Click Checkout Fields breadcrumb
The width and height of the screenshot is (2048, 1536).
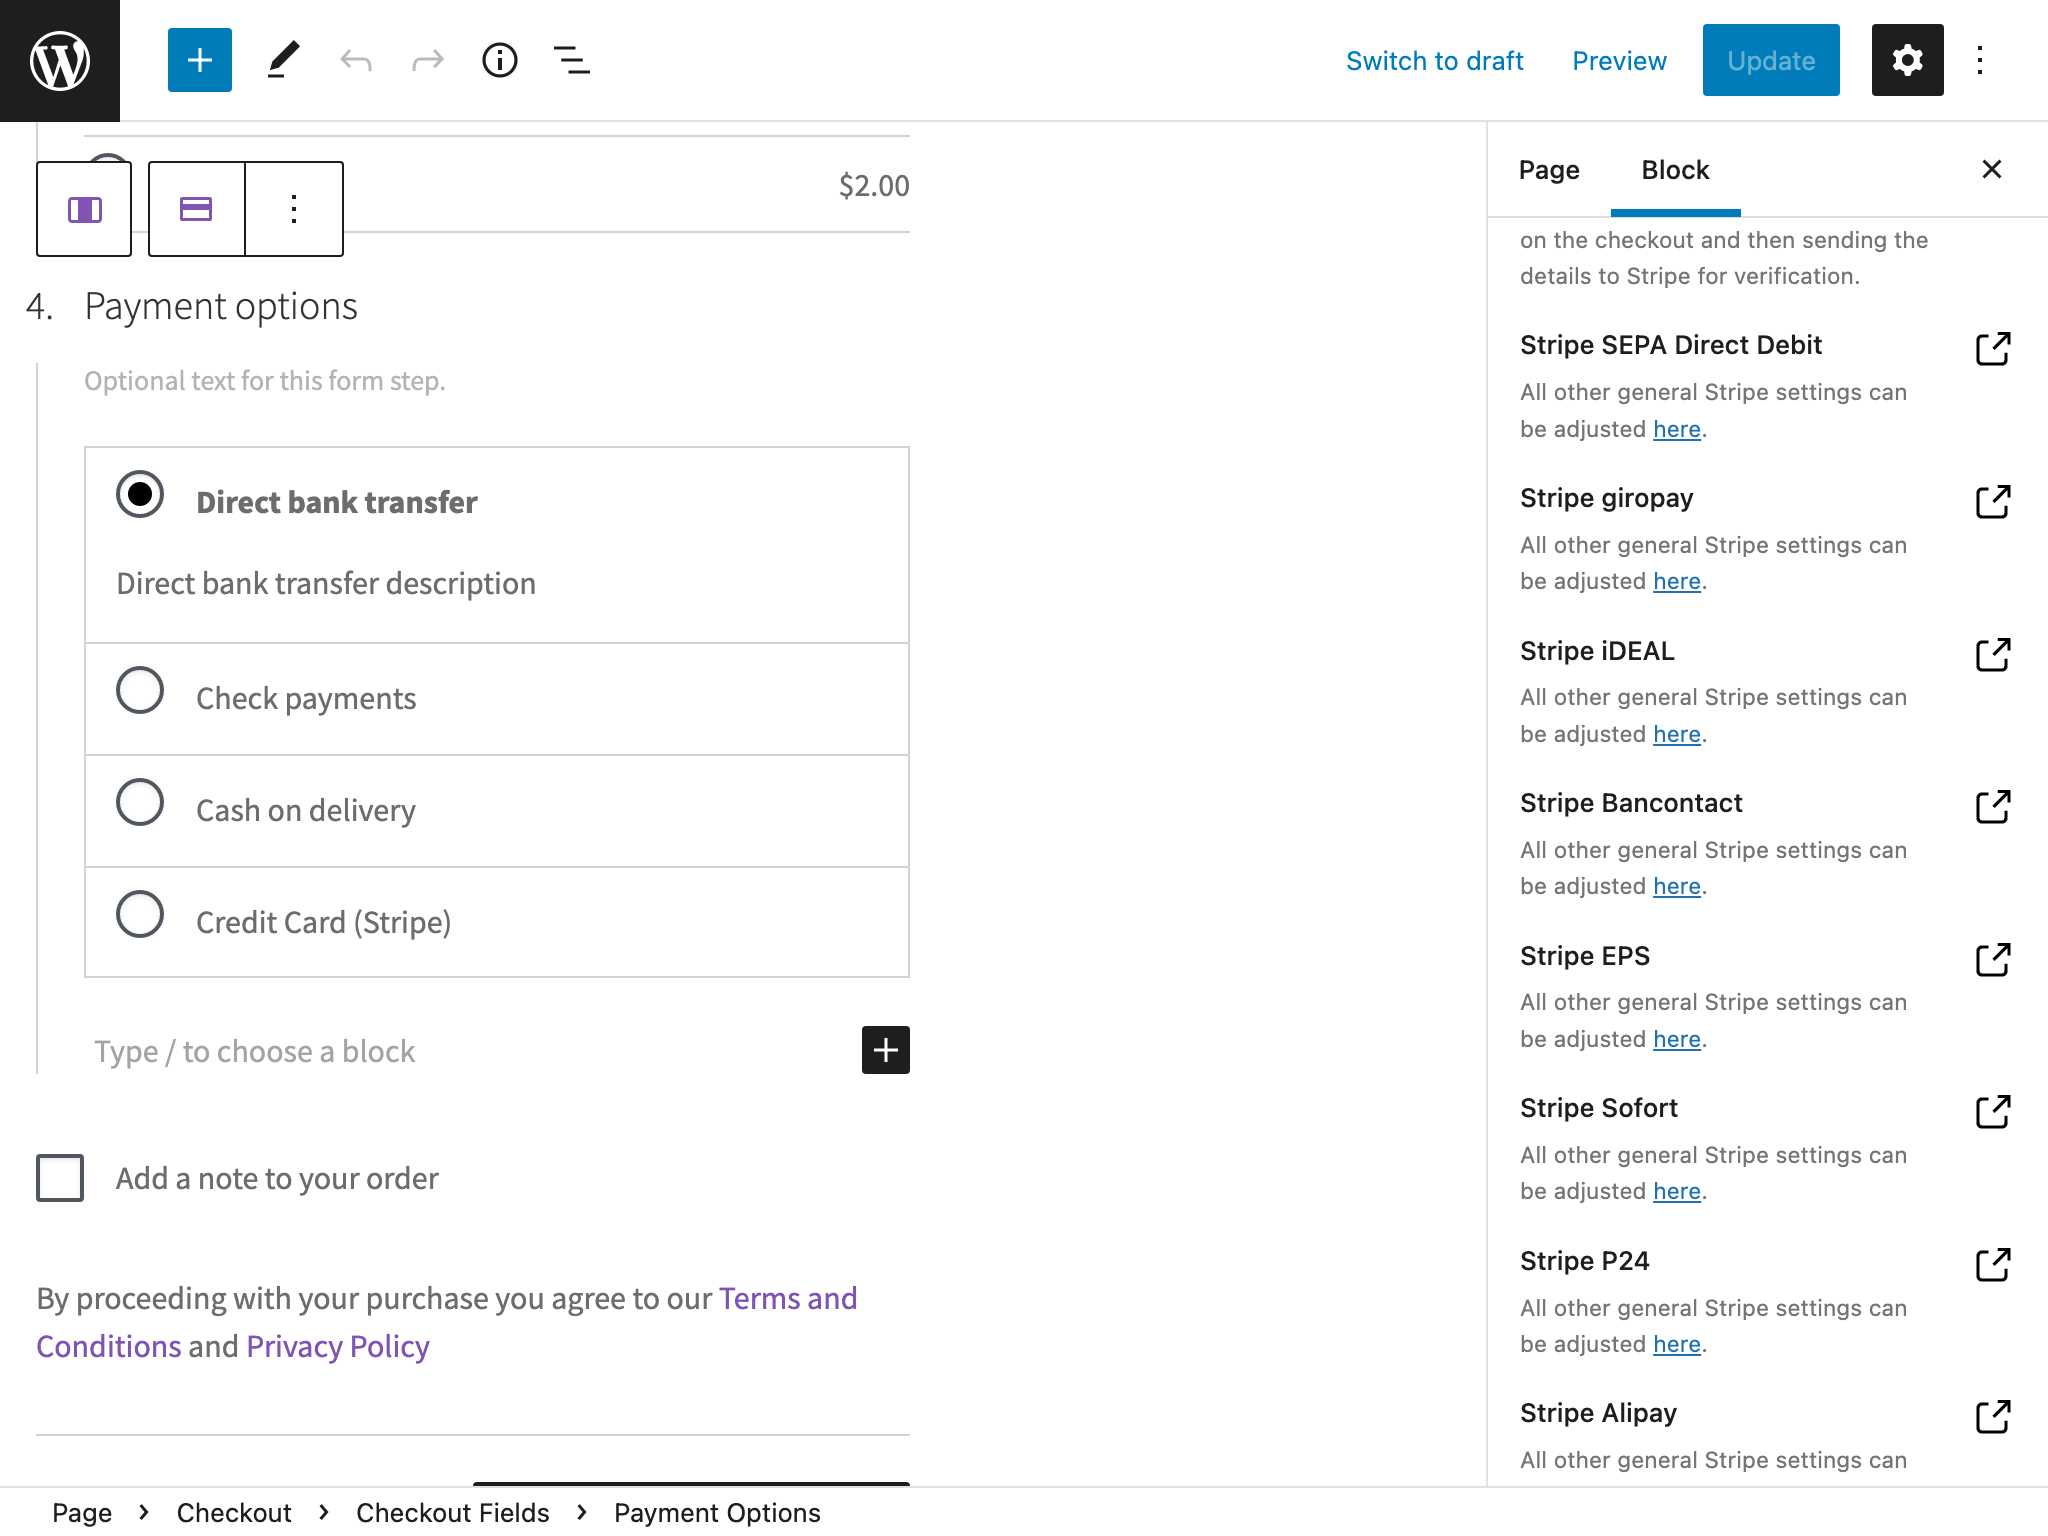[452, 1512]
